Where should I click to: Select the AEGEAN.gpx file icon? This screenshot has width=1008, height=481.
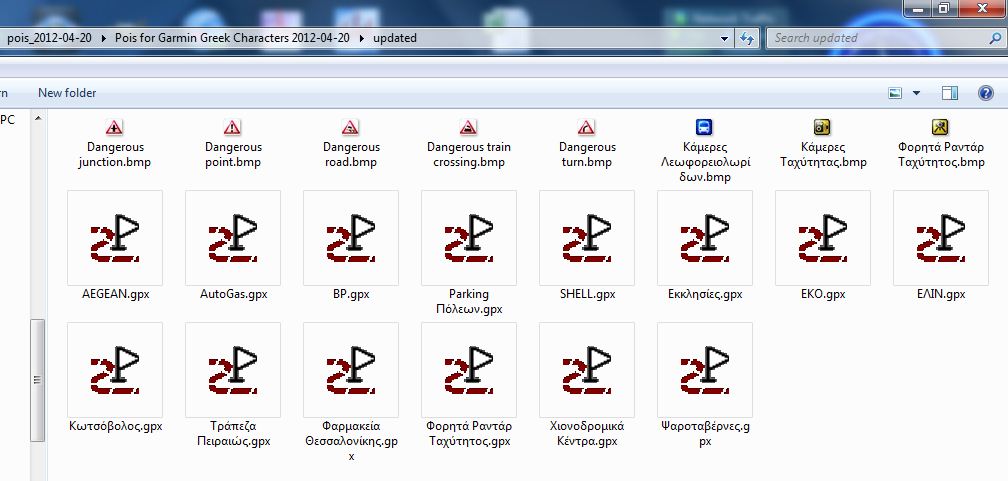[115, 238]
